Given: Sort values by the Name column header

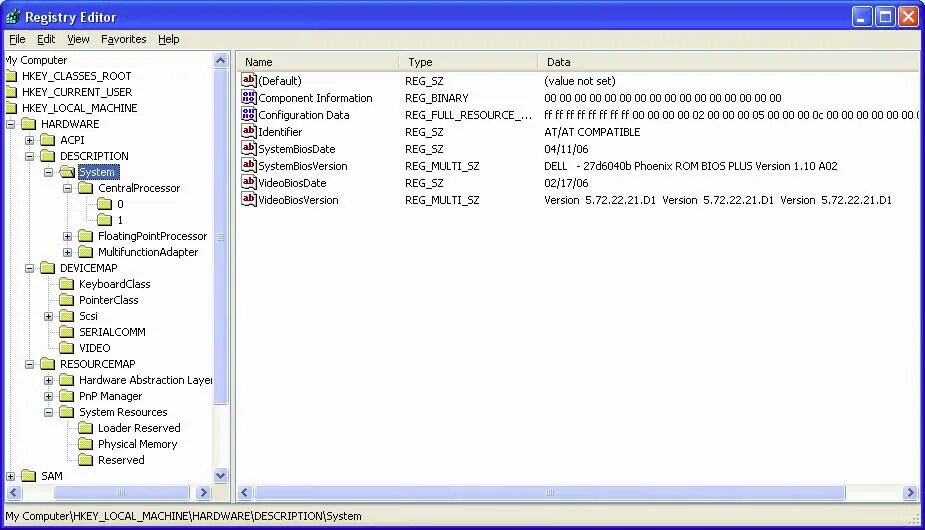Looking at the screenshot, I should [318, 62].
